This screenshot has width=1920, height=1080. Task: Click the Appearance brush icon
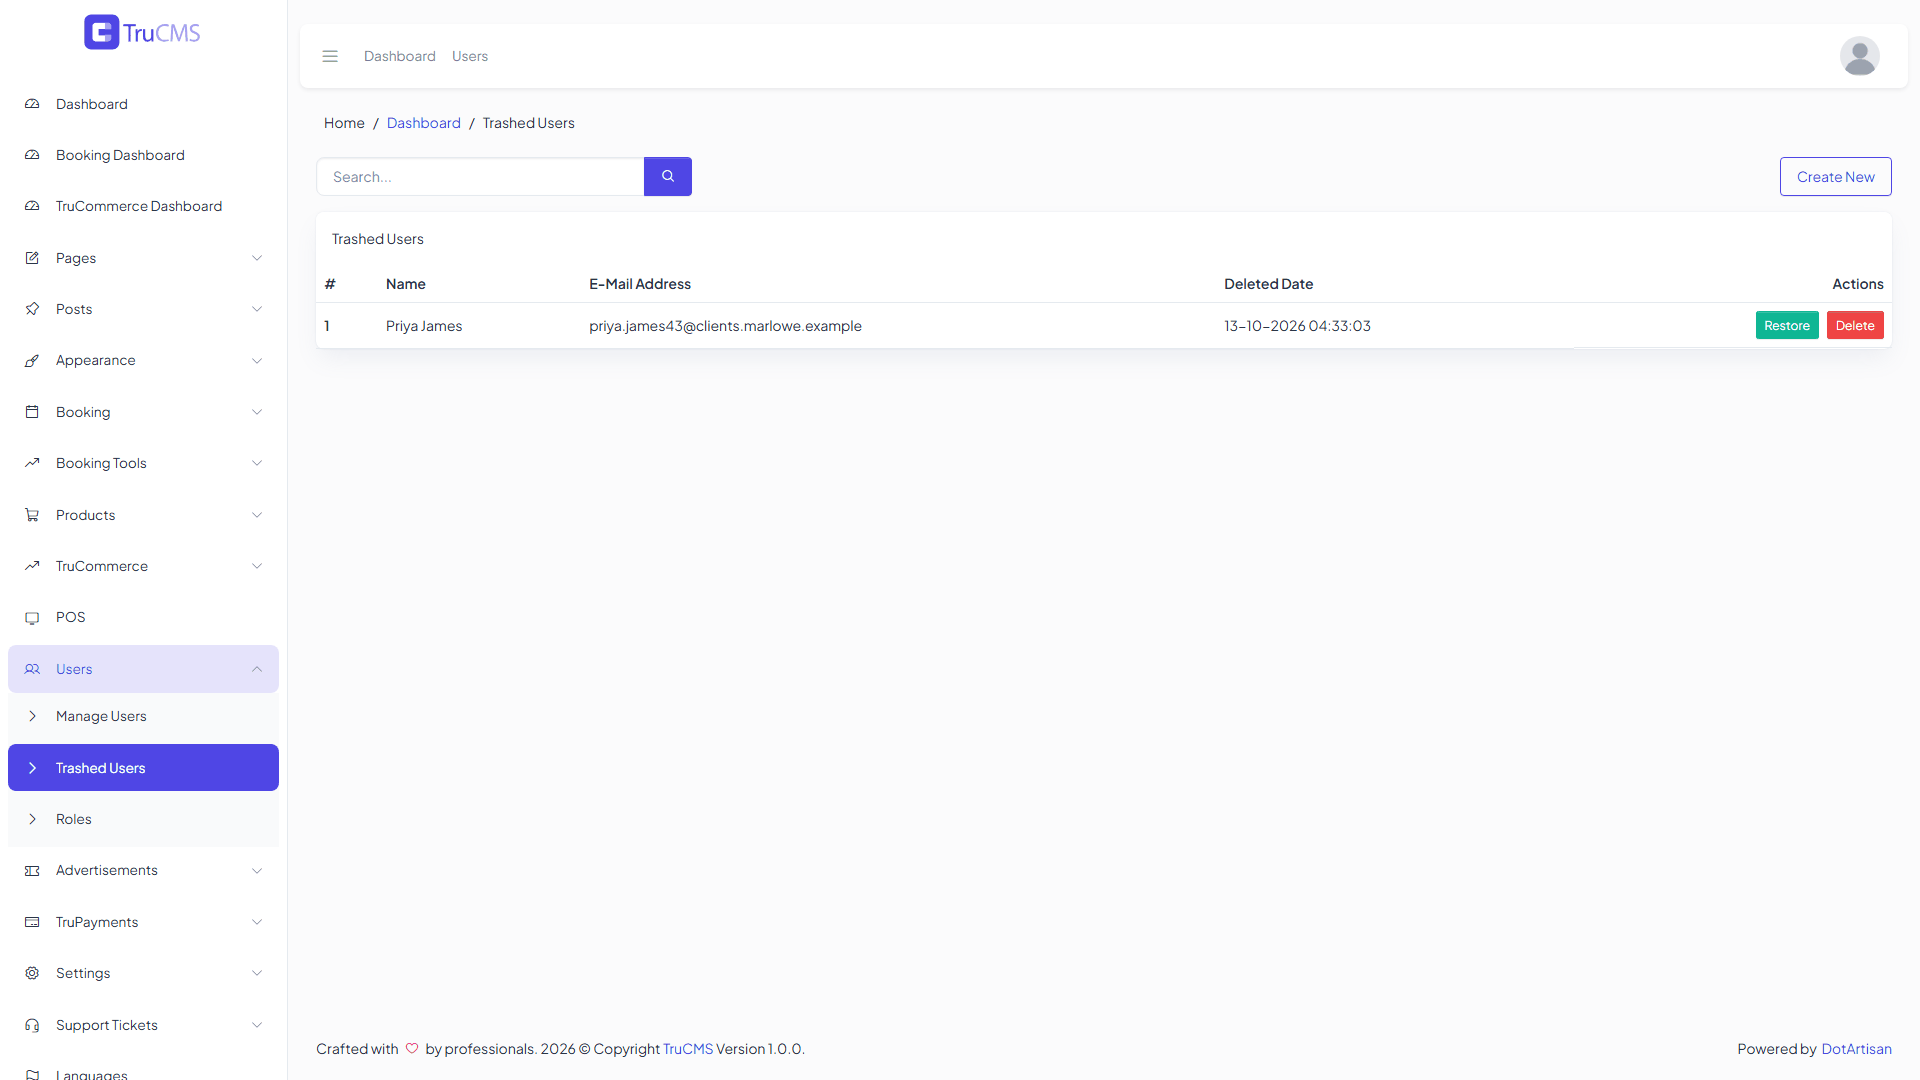coord(32,360)
